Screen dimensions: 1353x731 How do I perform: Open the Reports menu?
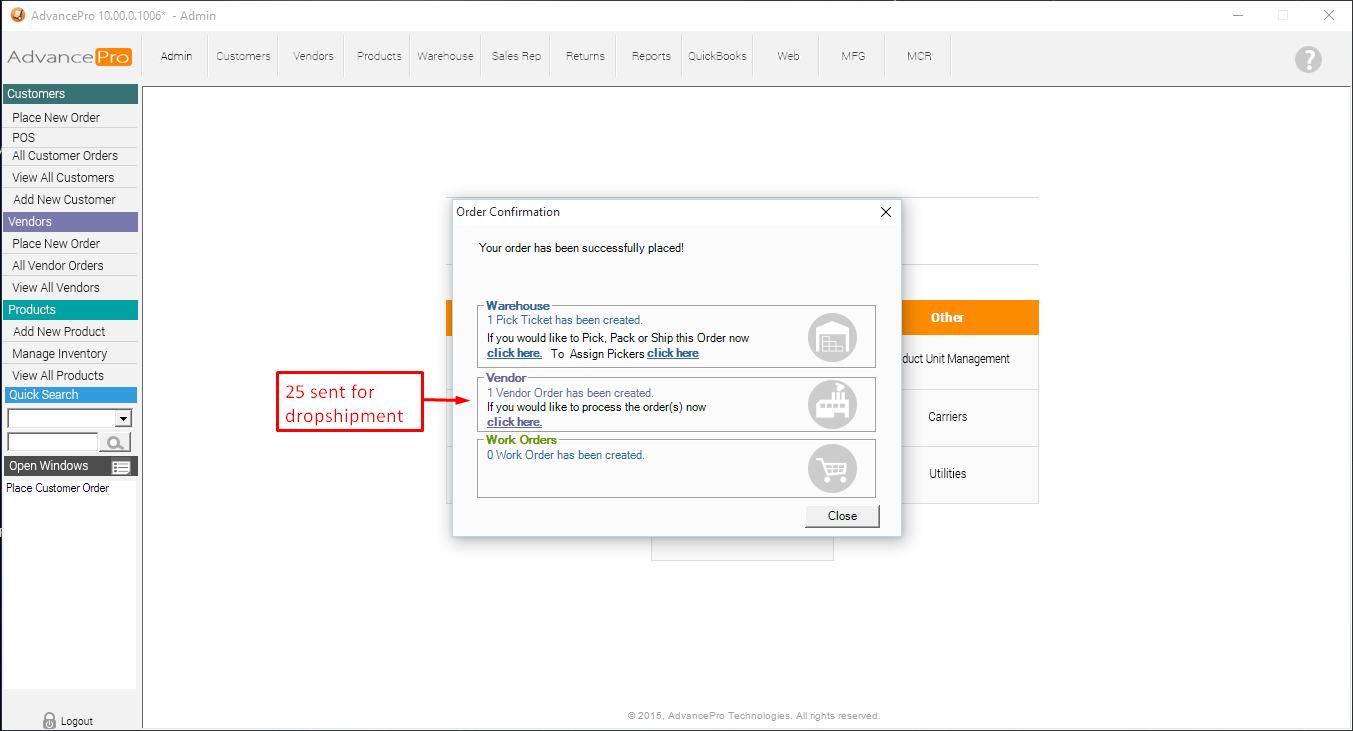coord(651,56)
